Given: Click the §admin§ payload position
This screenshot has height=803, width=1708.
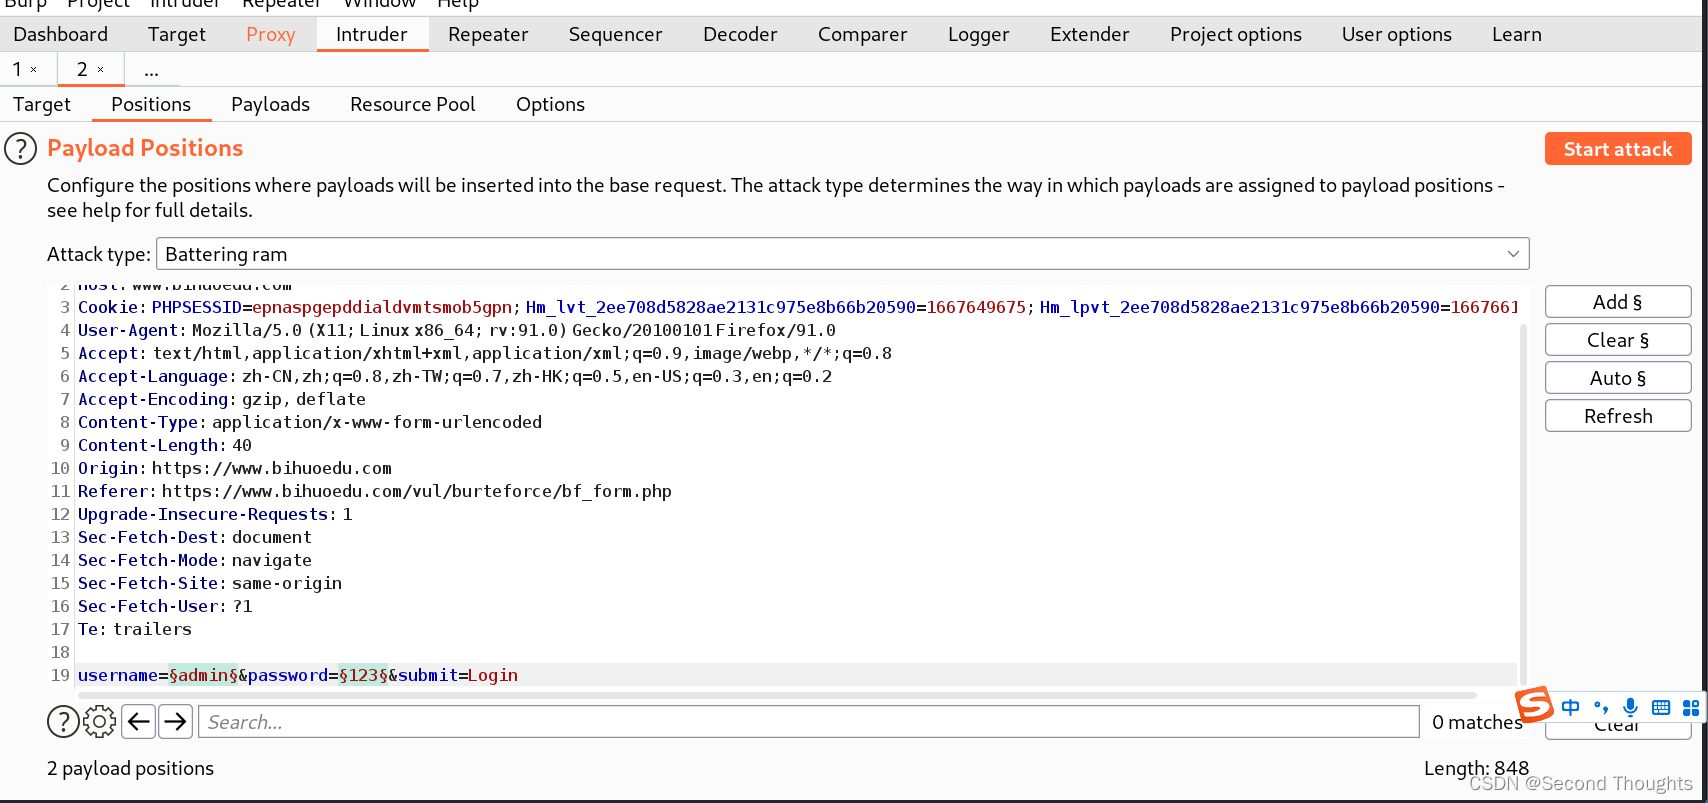Looking at the screenshot, I should tap(203, 675).
